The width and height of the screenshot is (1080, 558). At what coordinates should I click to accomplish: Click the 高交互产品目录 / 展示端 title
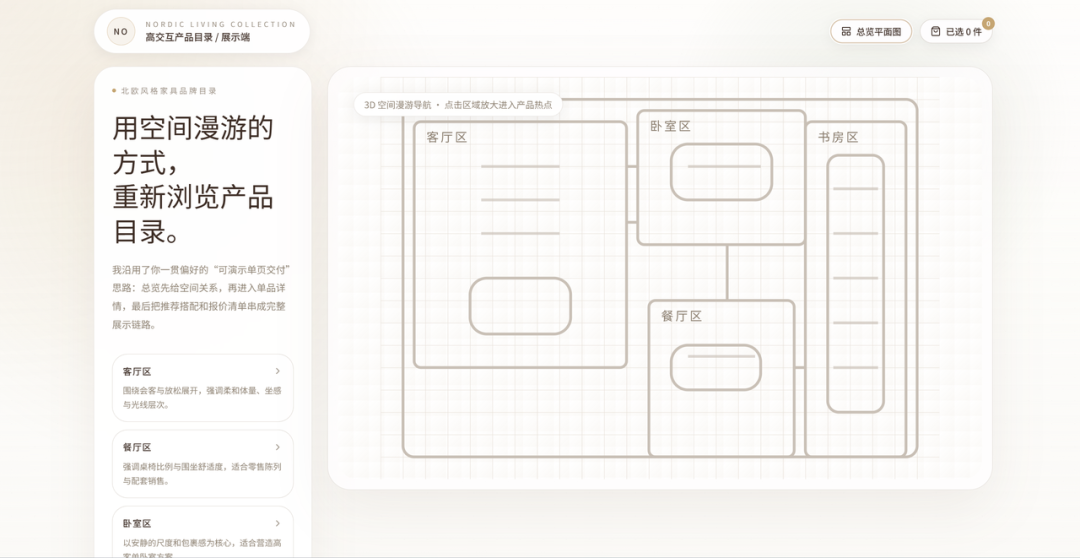point(198,38)
